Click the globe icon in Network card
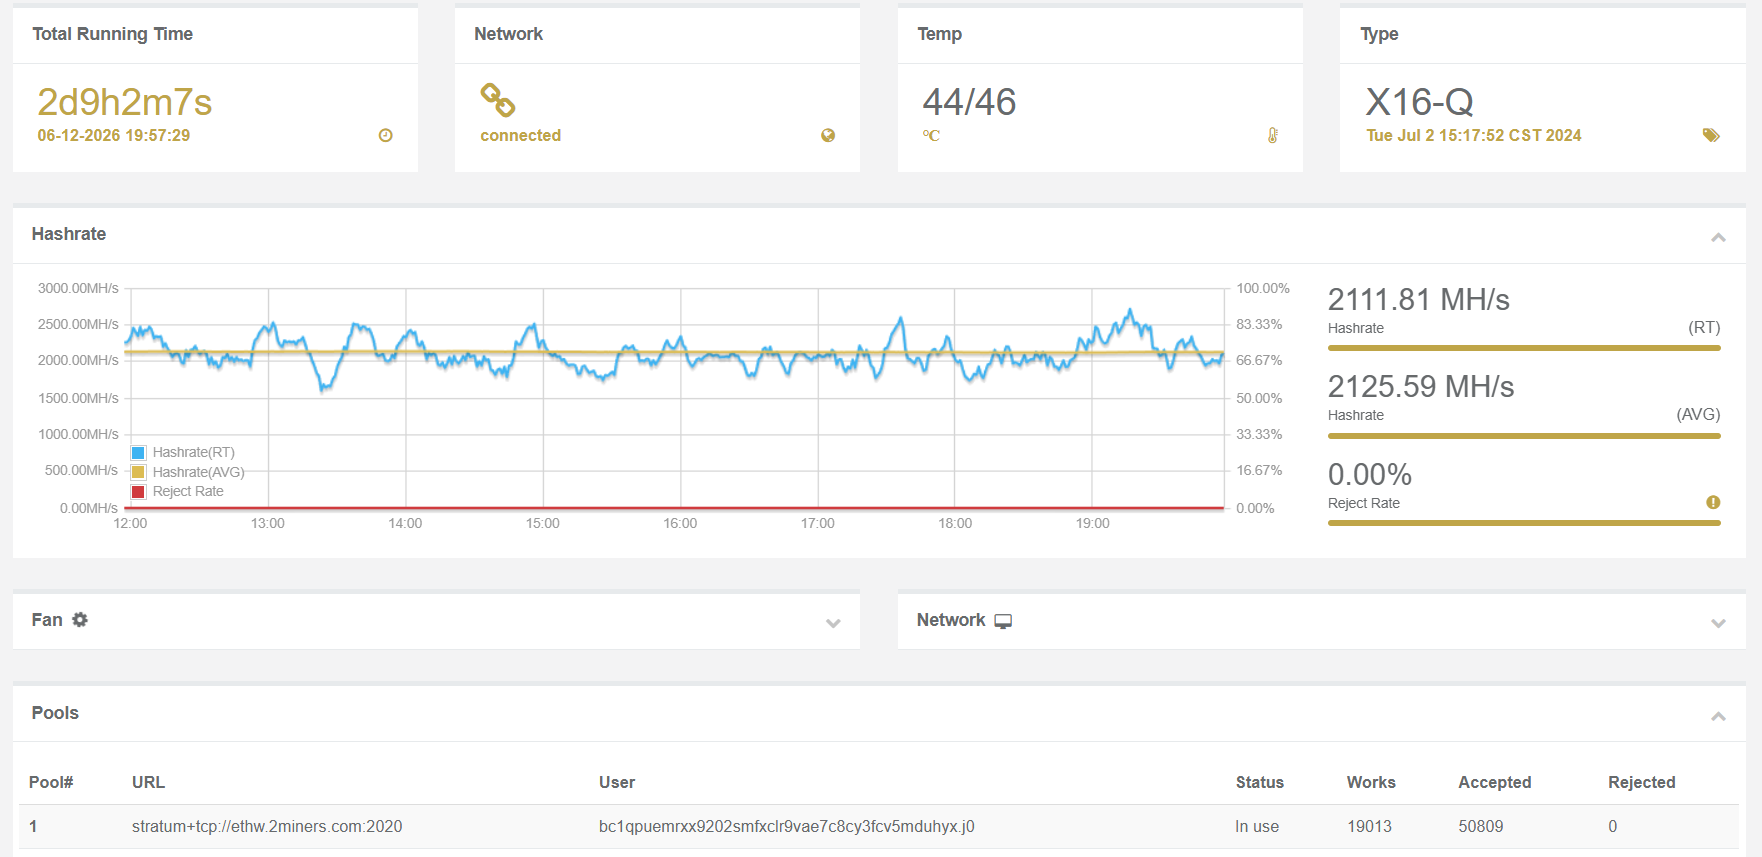1762x857 pixels. coord(828,135)
